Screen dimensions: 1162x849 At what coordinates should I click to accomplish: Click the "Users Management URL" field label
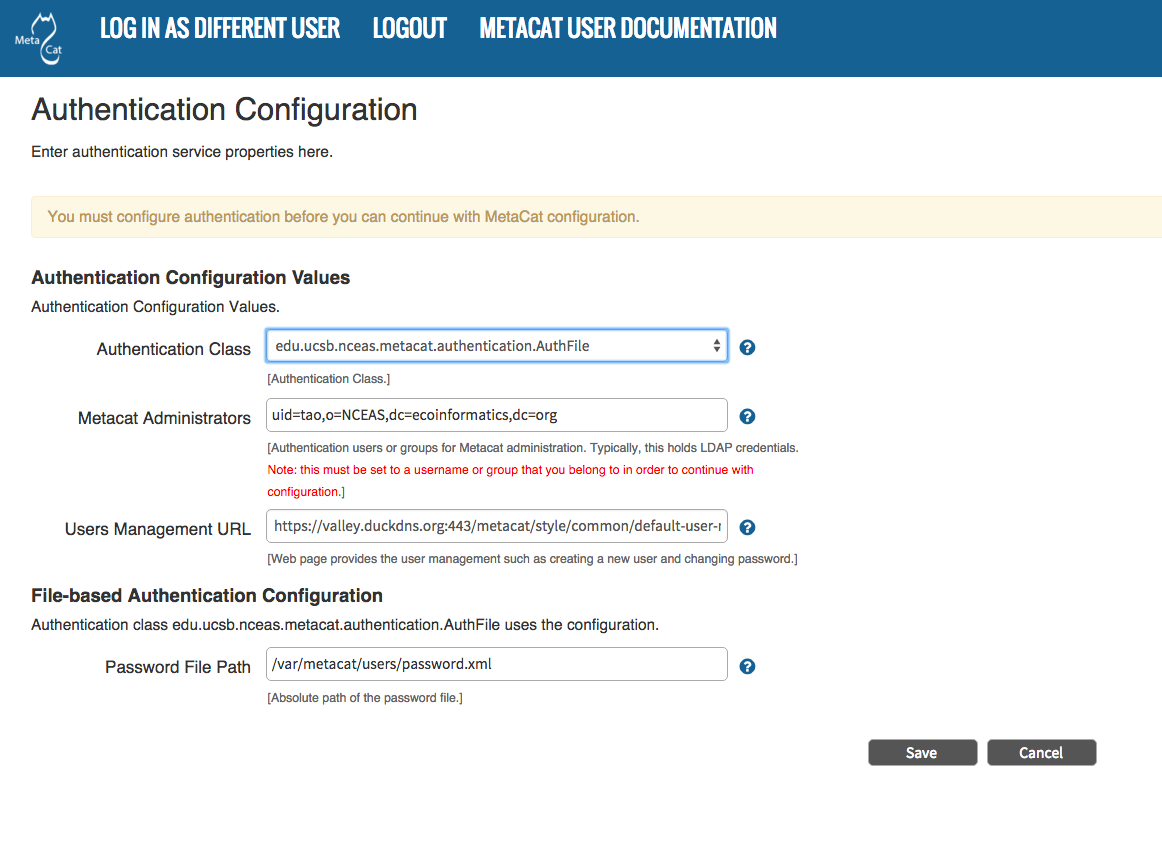(157, 529)
